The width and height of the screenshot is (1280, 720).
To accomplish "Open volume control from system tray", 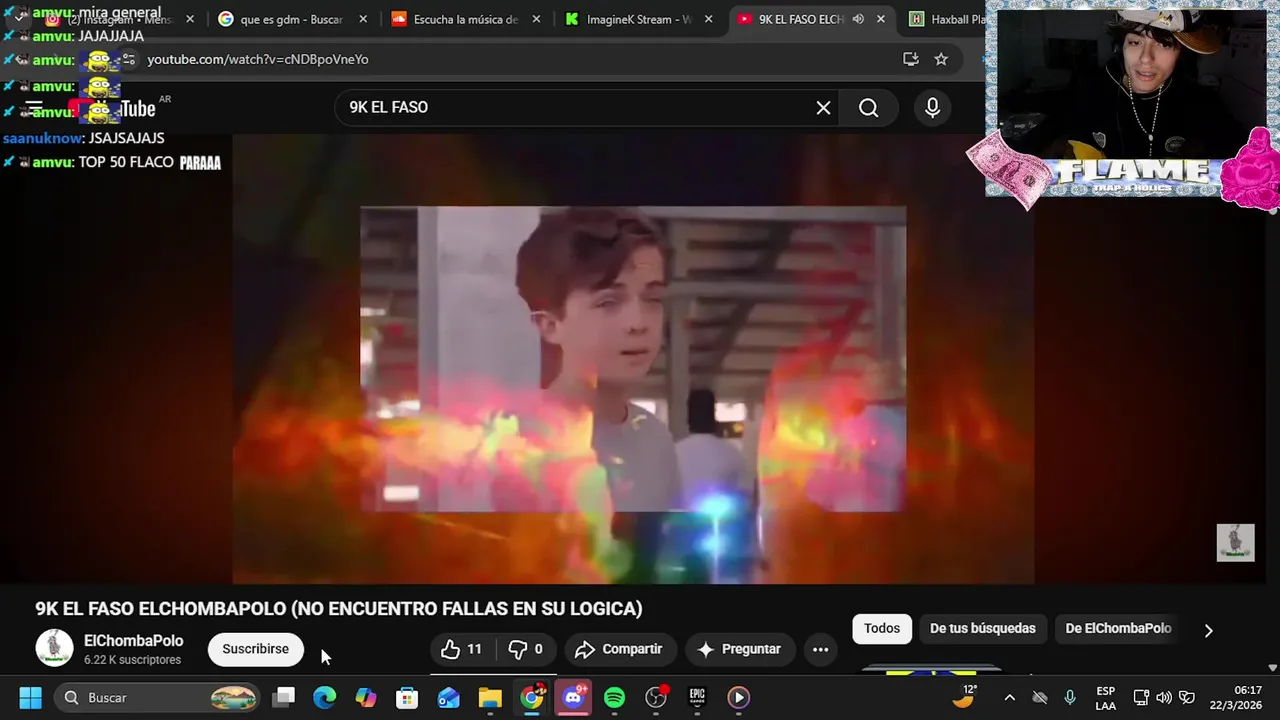I will tap(1164, 697).
